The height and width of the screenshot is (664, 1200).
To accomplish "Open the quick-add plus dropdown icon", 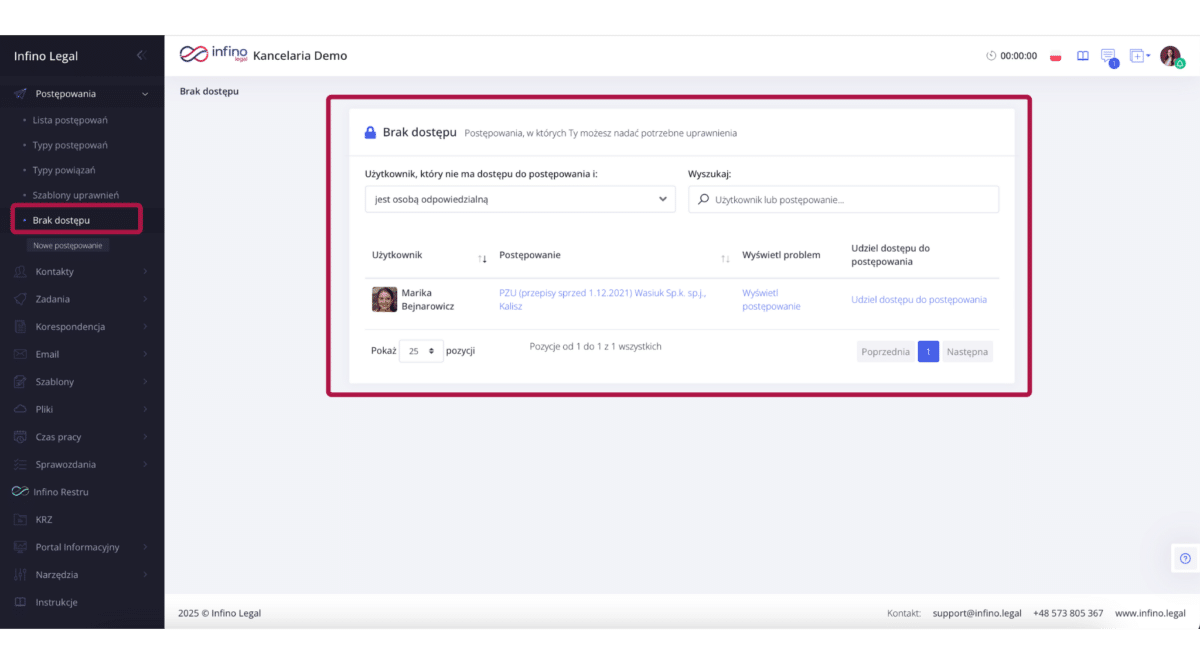I will (1140, 56).
